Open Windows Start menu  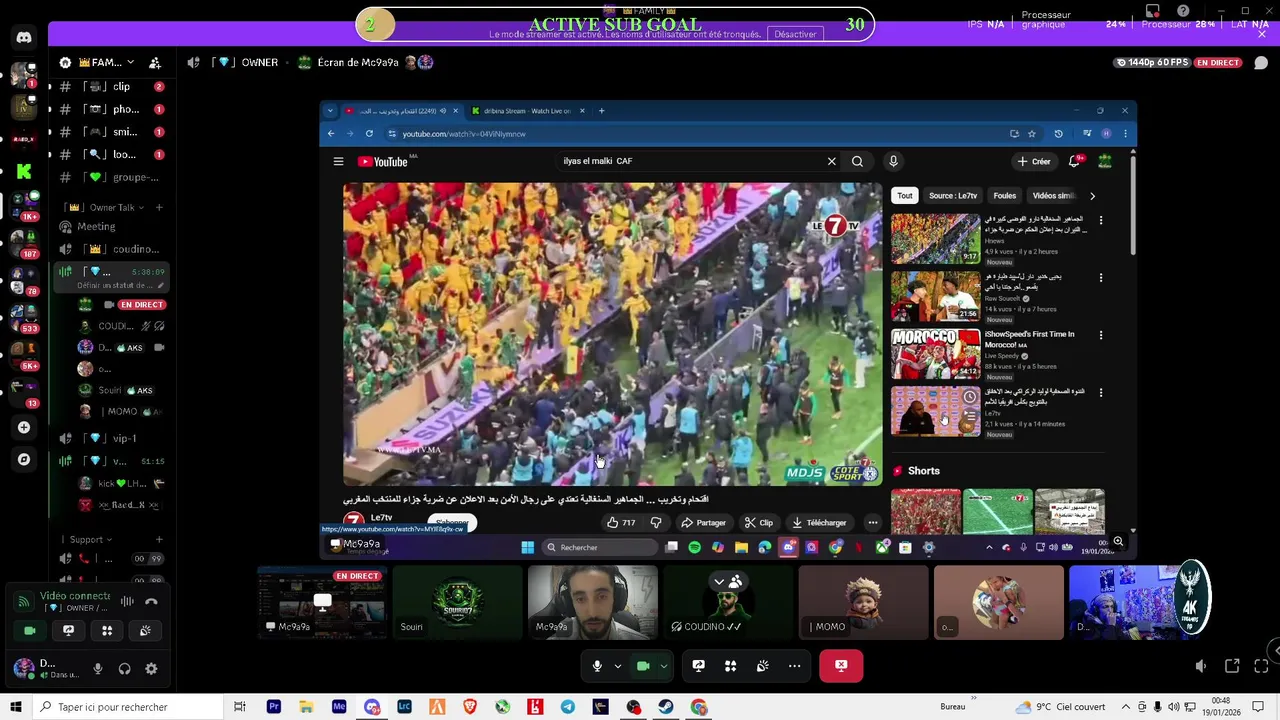(x=16, y=707)
